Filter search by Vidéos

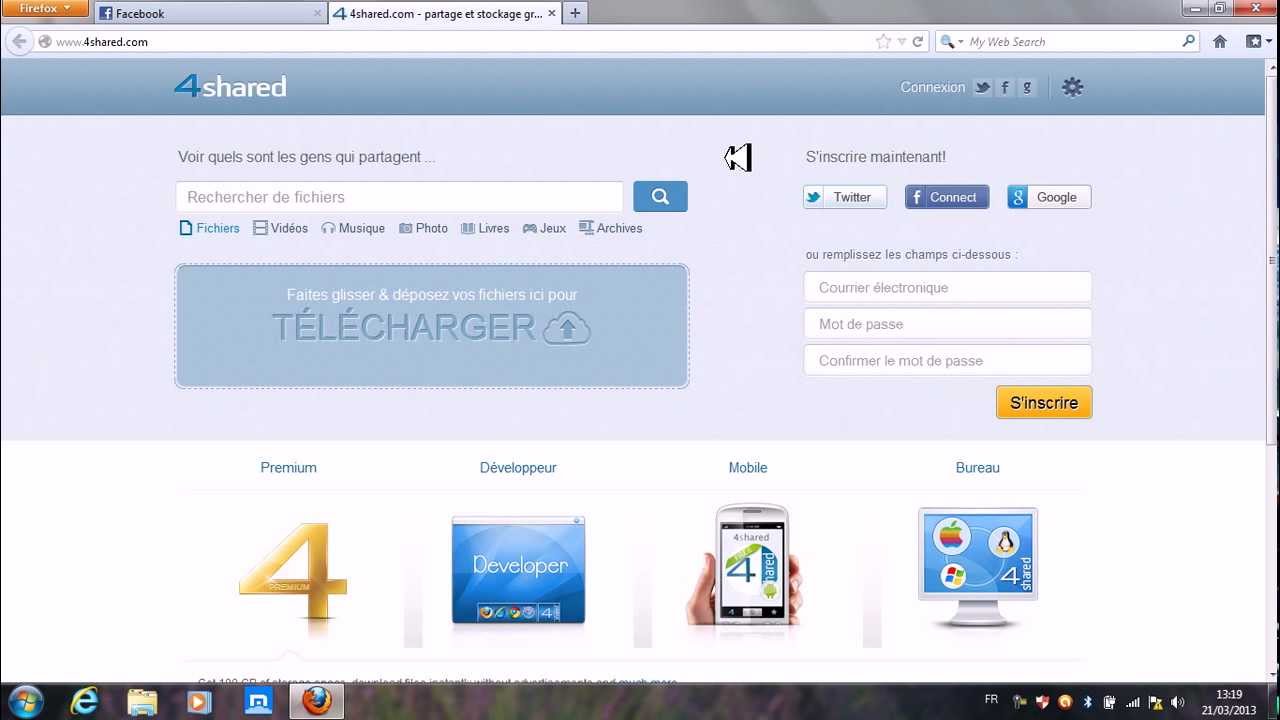[281, 228]
